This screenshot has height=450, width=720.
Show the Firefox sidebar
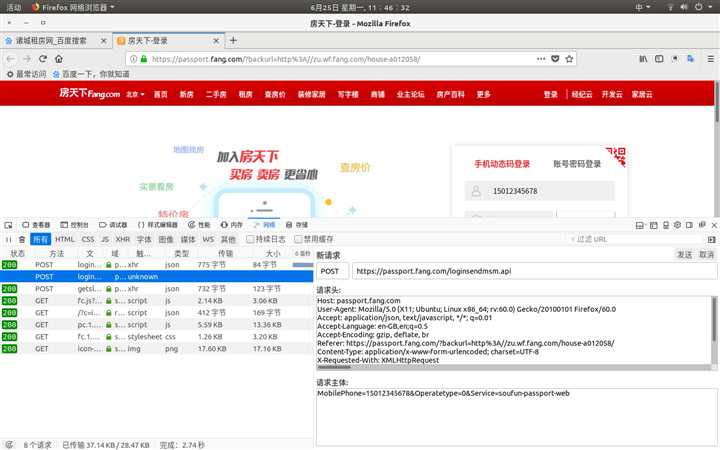coord(659,59)
